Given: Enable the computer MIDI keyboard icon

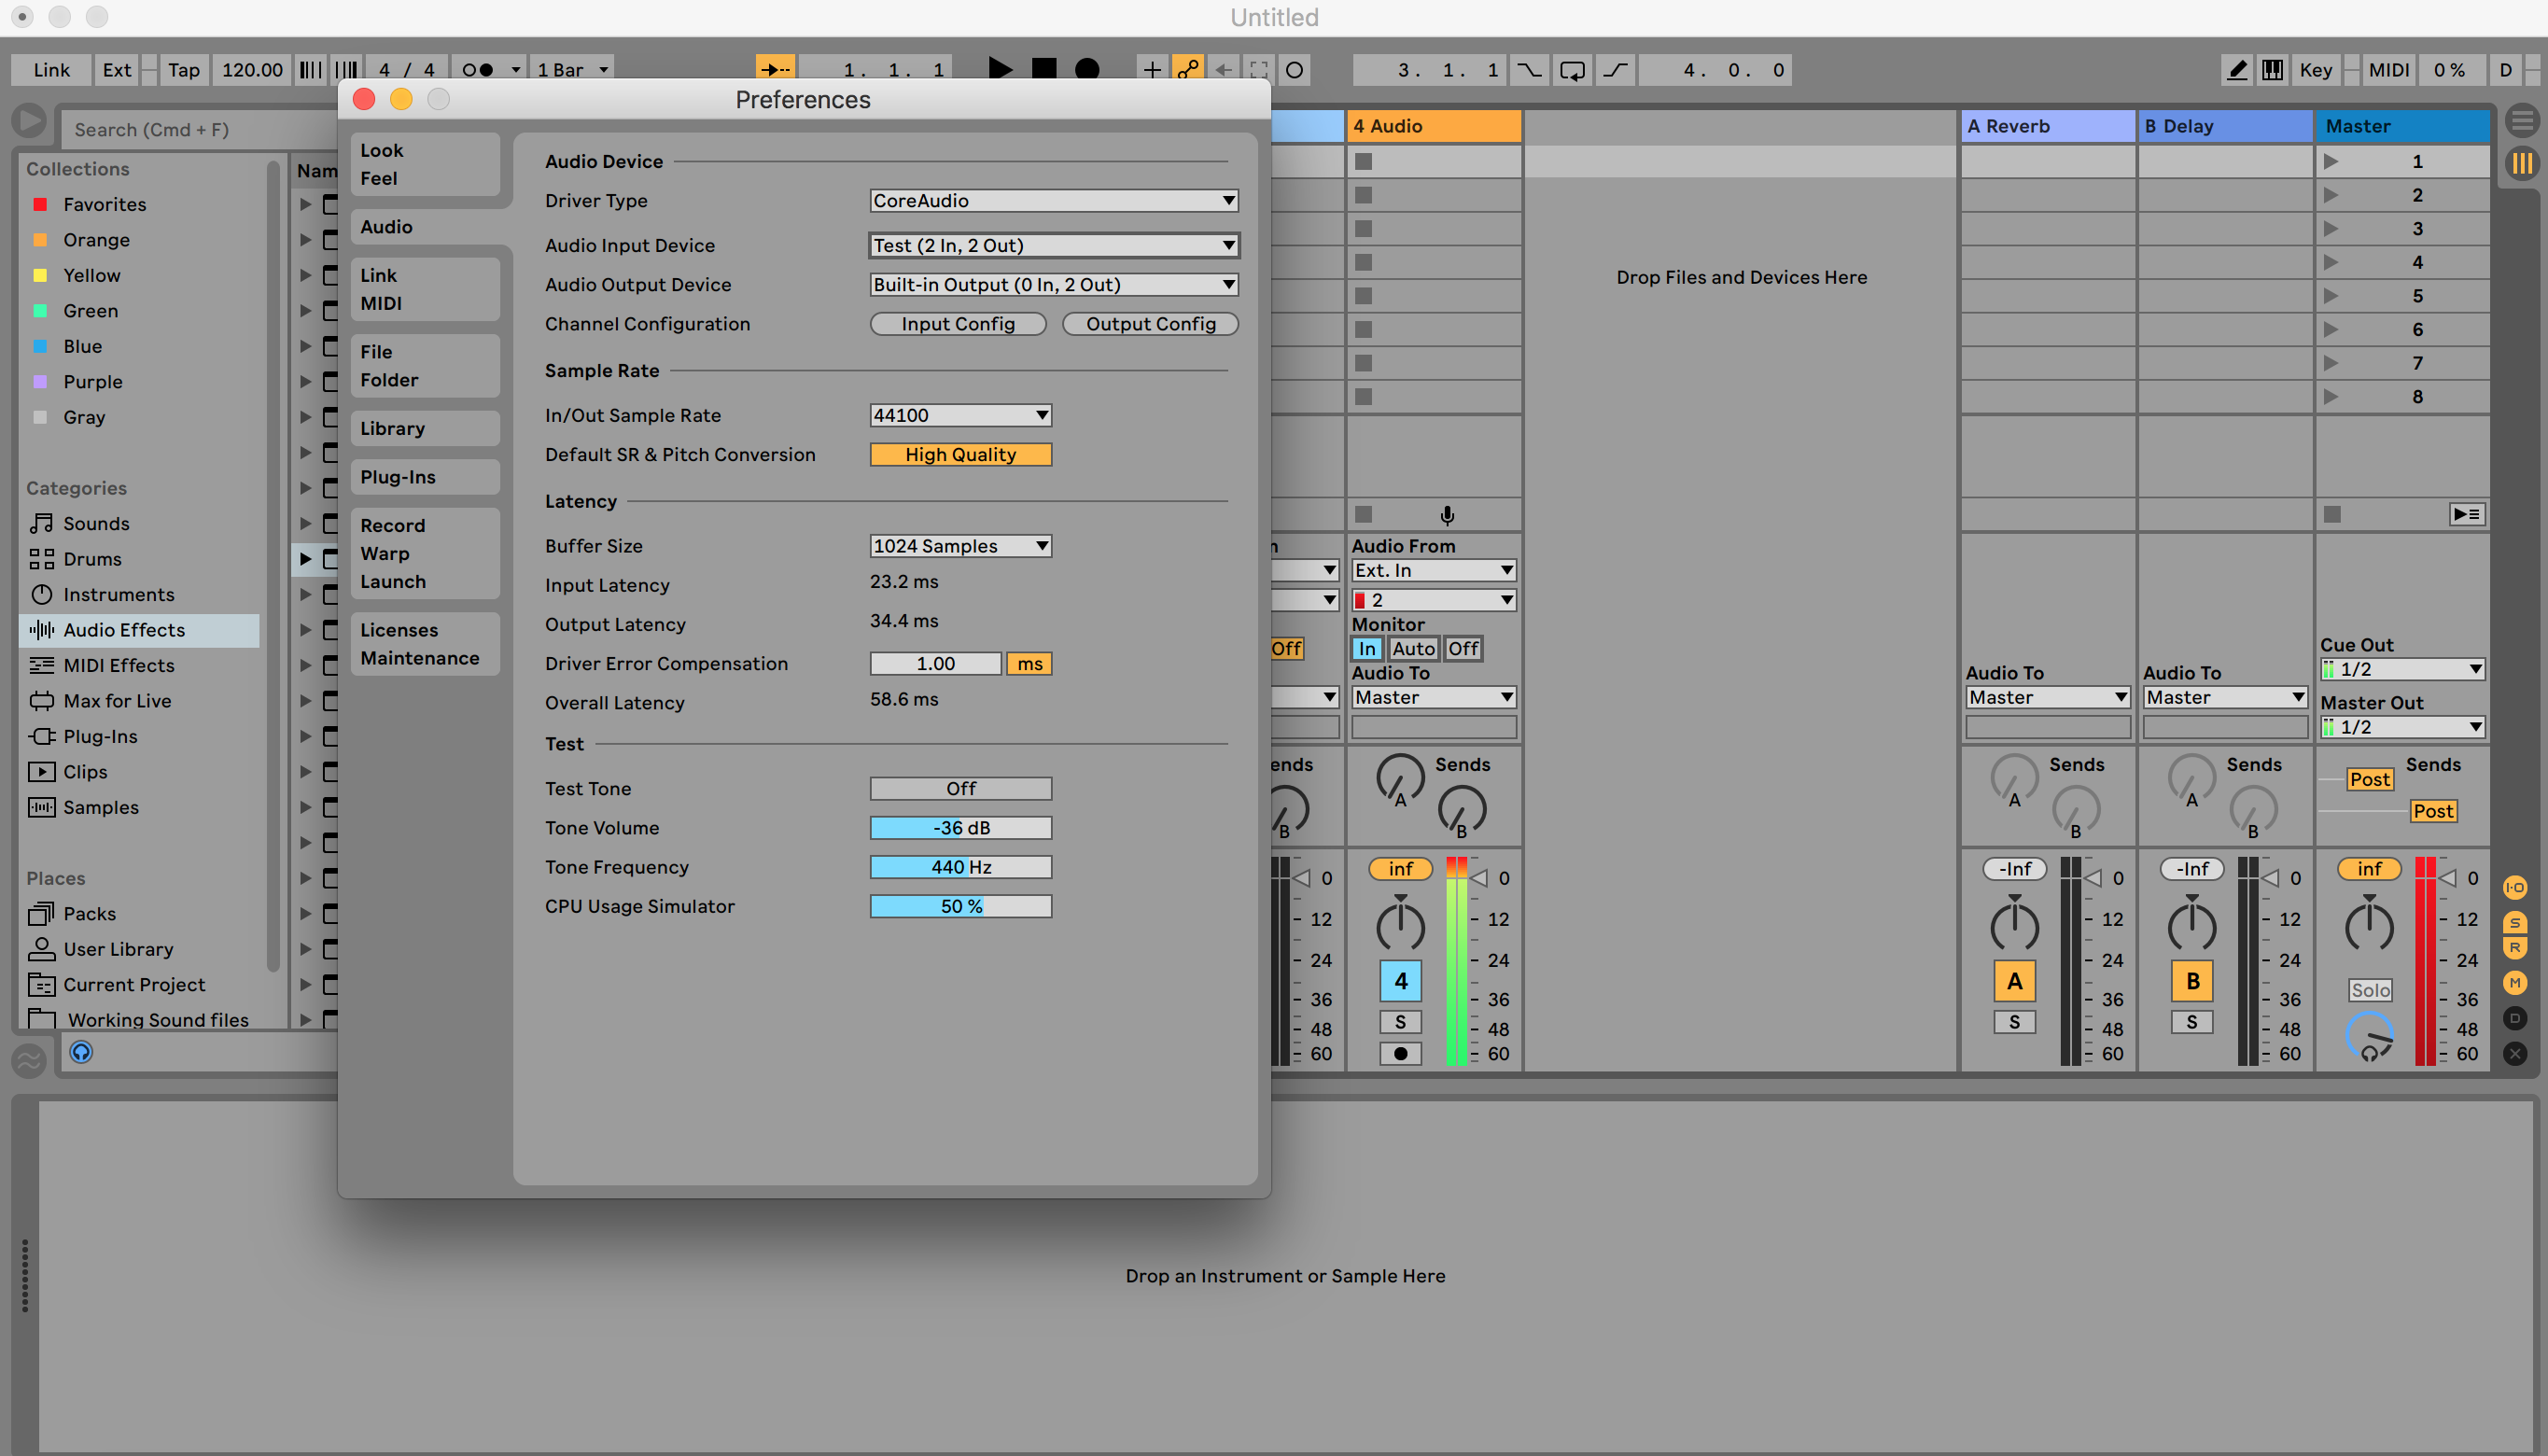Looking at the screenshot, I should [2273, 70].
